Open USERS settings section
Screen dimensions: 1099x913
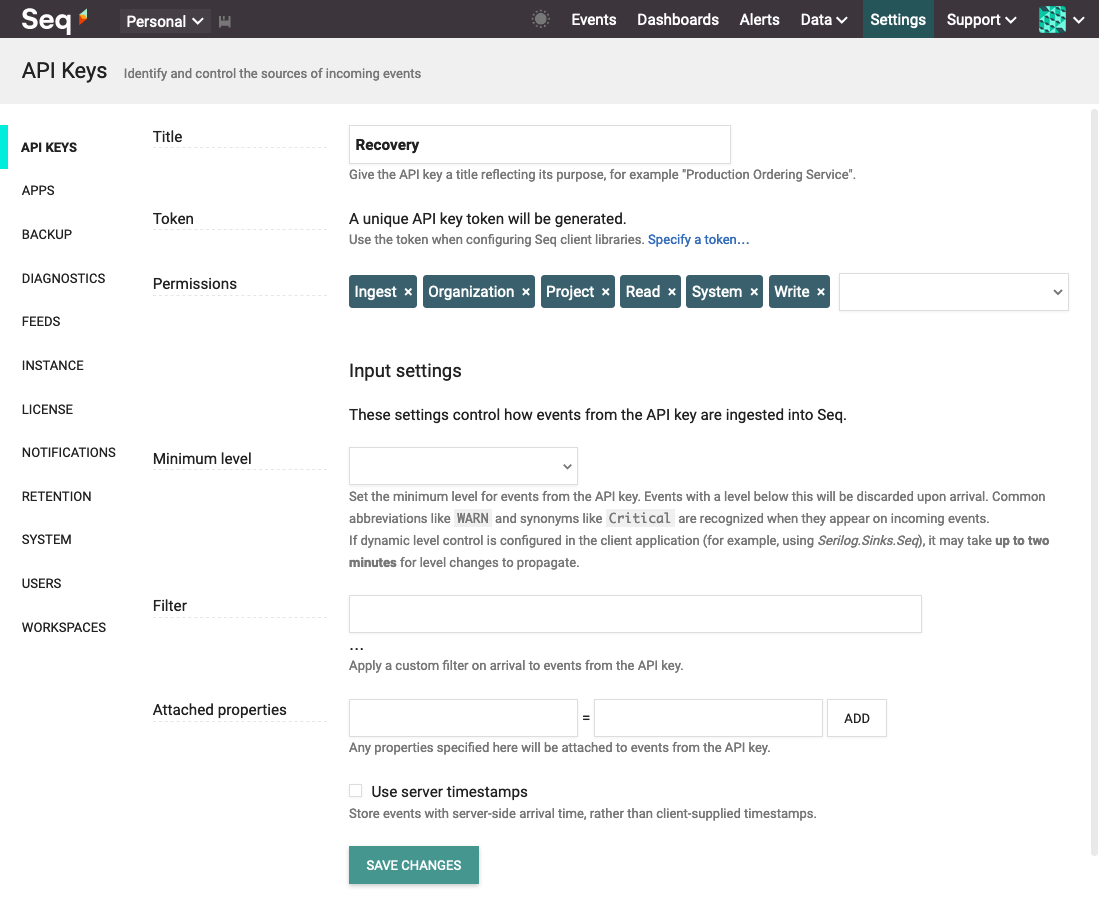pos(41,584)
